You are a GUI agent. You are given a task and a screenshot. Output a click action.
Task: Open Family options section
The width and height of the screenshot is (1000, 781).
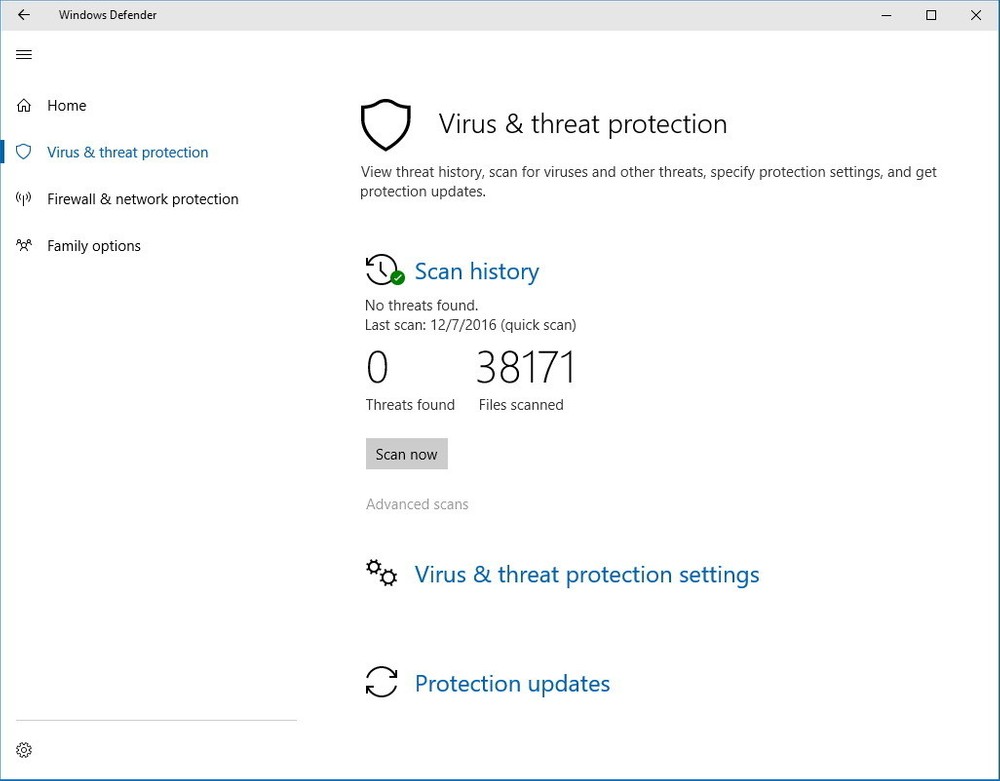click(x=94, y=246)
